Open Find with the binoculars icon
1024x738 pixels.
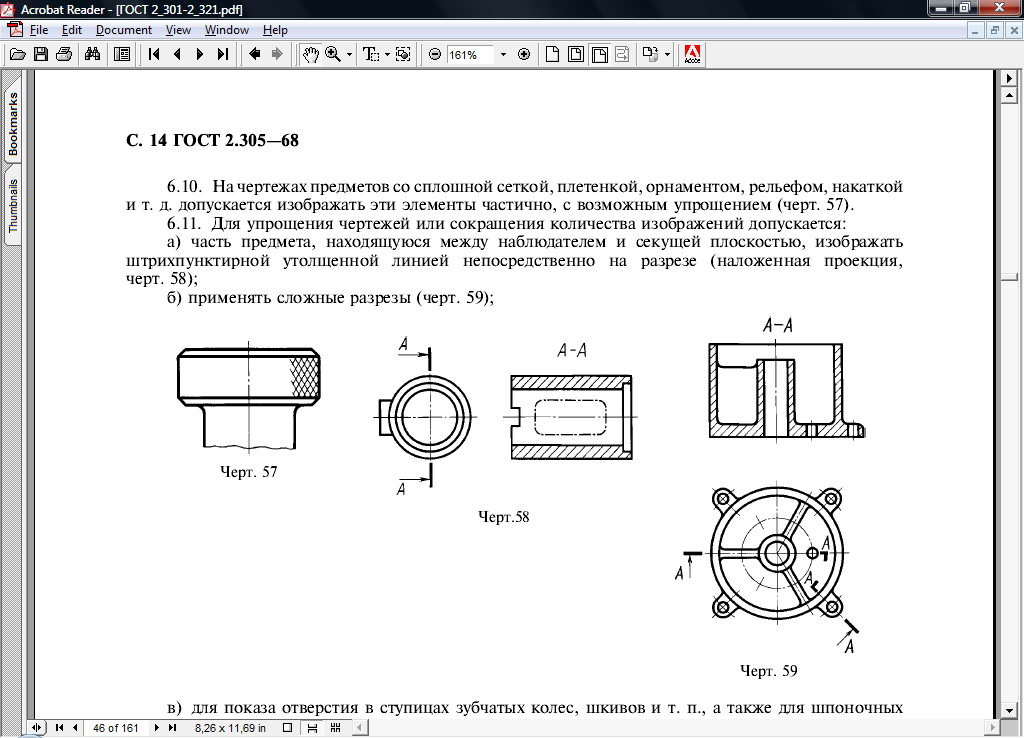click(93, 54)
